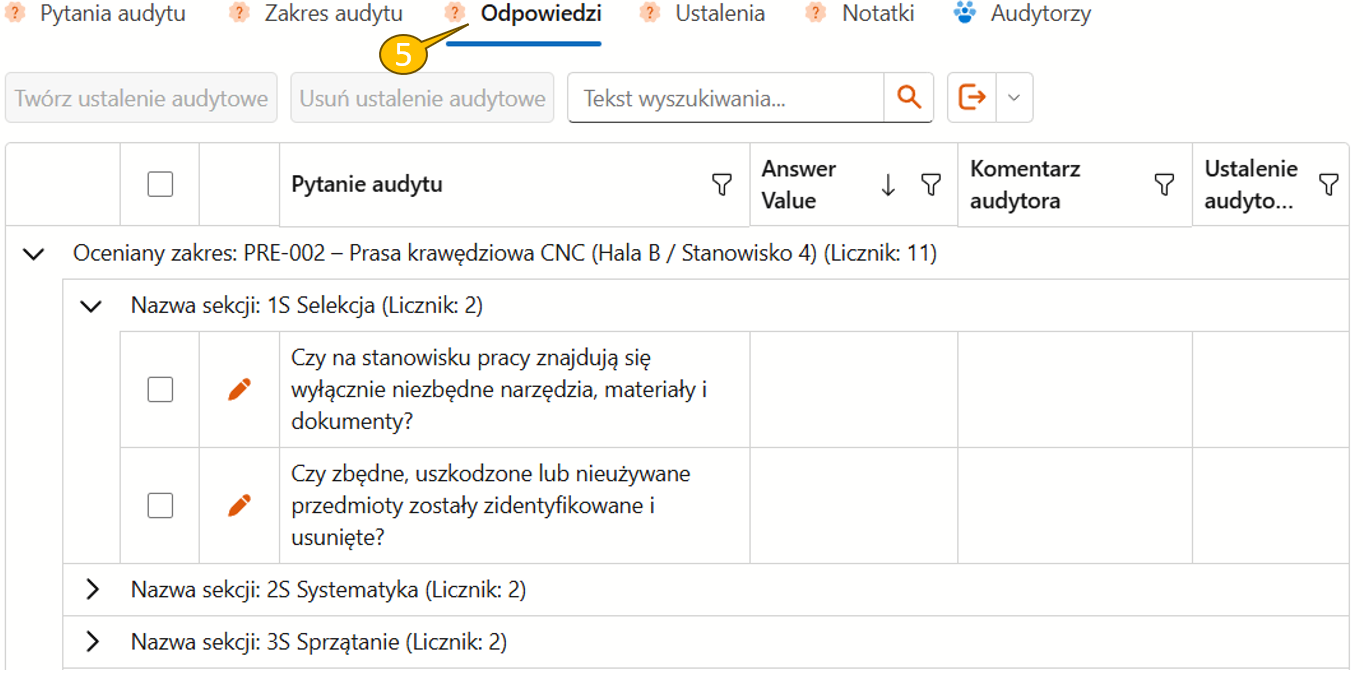1363x676 pixels.
Task: Click the Nazwa sekcji 3S Sprzątanie label
Action: (x=319, y=642)
